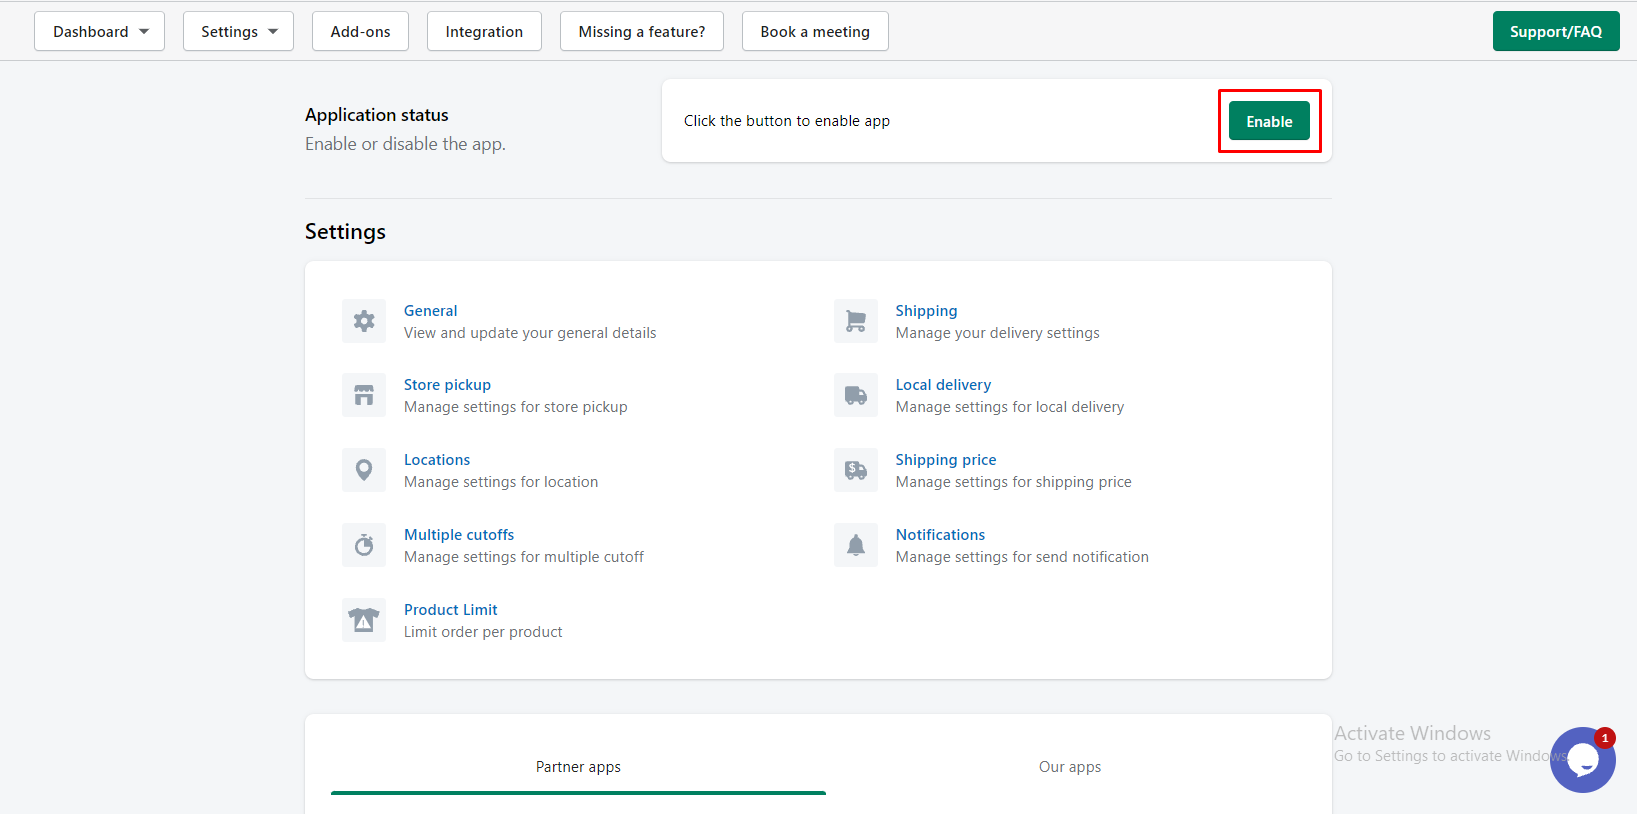The height and width of the screenshot is (814, 1637).
Task: Open the Integration page
Action: click(484, 31)
